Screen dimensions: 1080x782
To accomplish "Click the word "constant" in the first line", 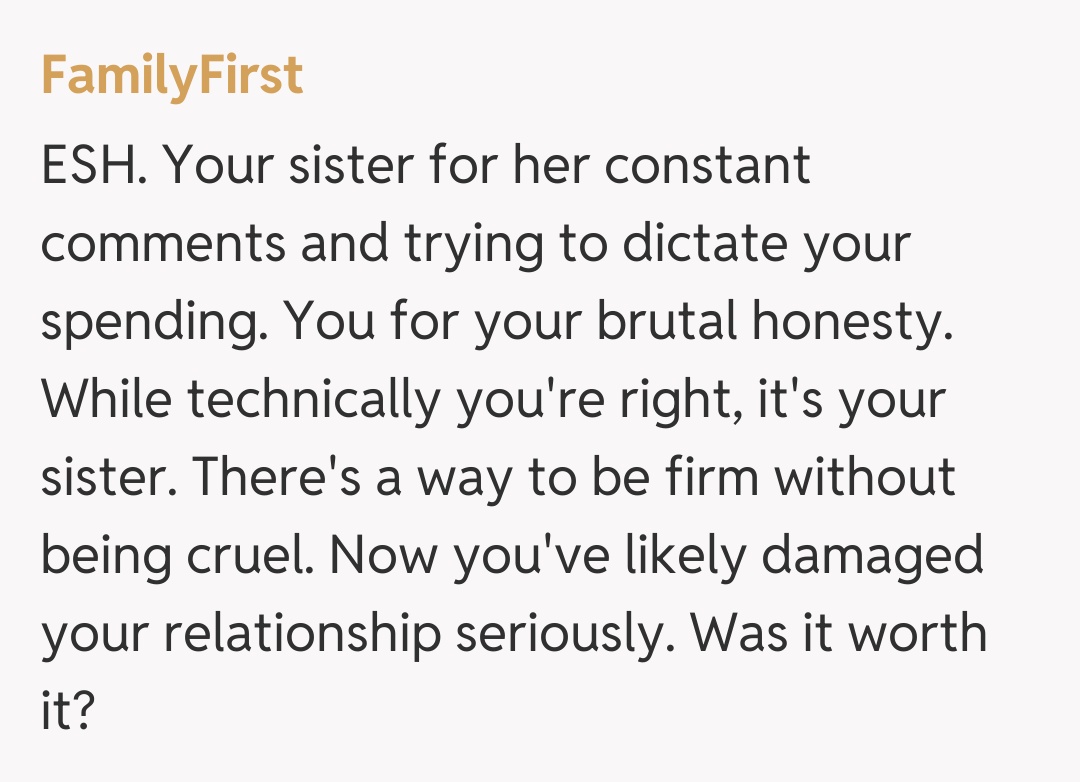I will [x=707, y=165].
